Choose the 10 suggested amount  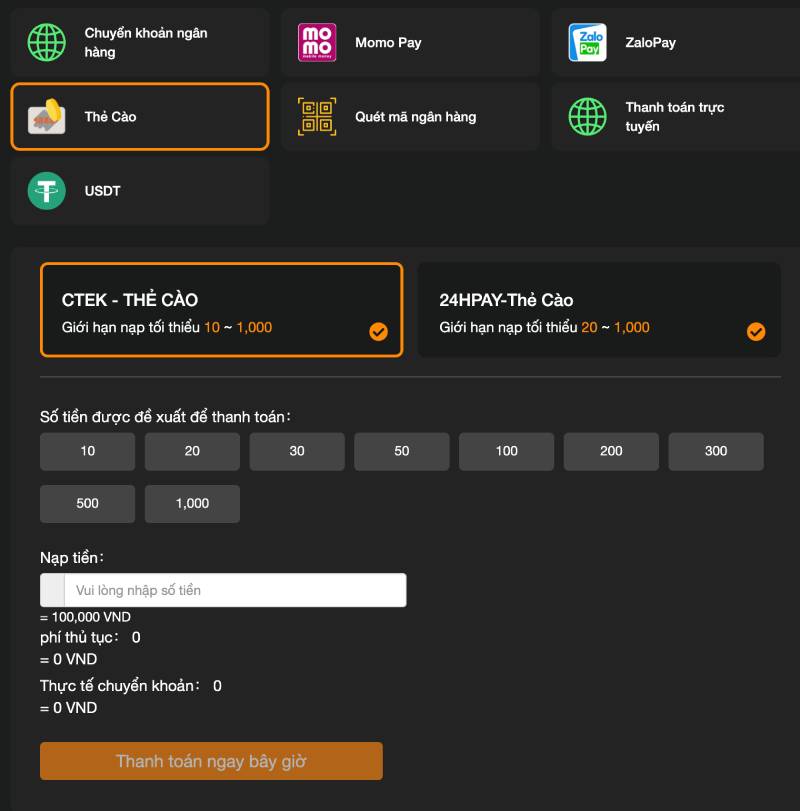click(87, 451)
